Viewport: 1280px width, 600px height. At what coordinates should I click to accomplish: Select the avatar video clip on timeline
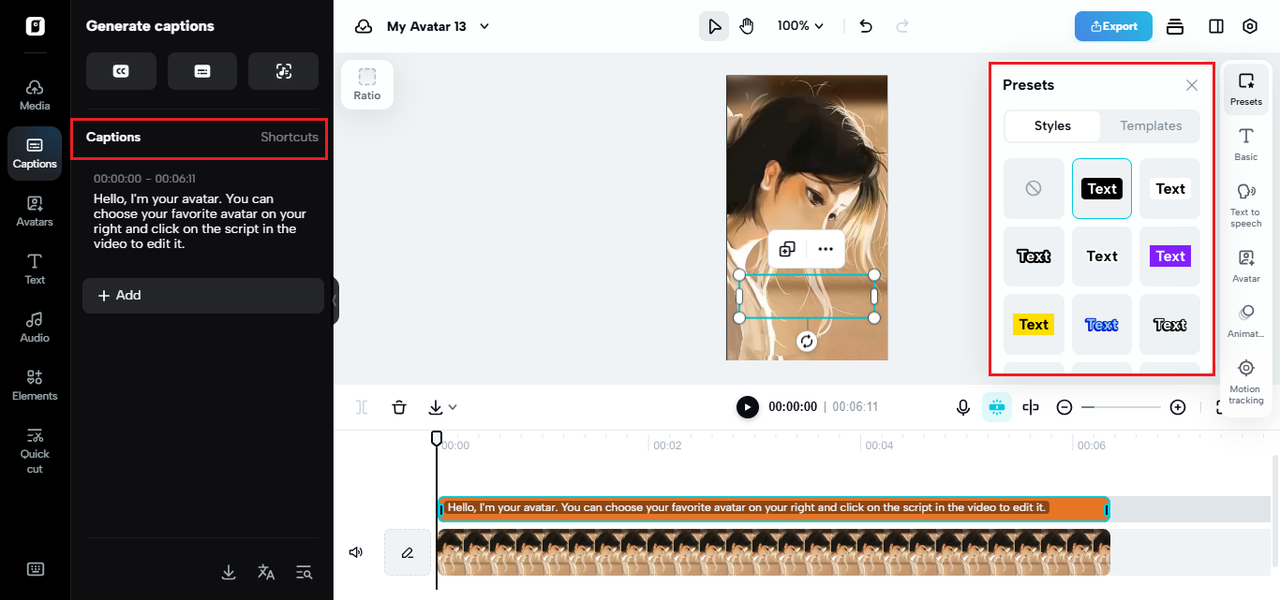[x=774, y=552]
